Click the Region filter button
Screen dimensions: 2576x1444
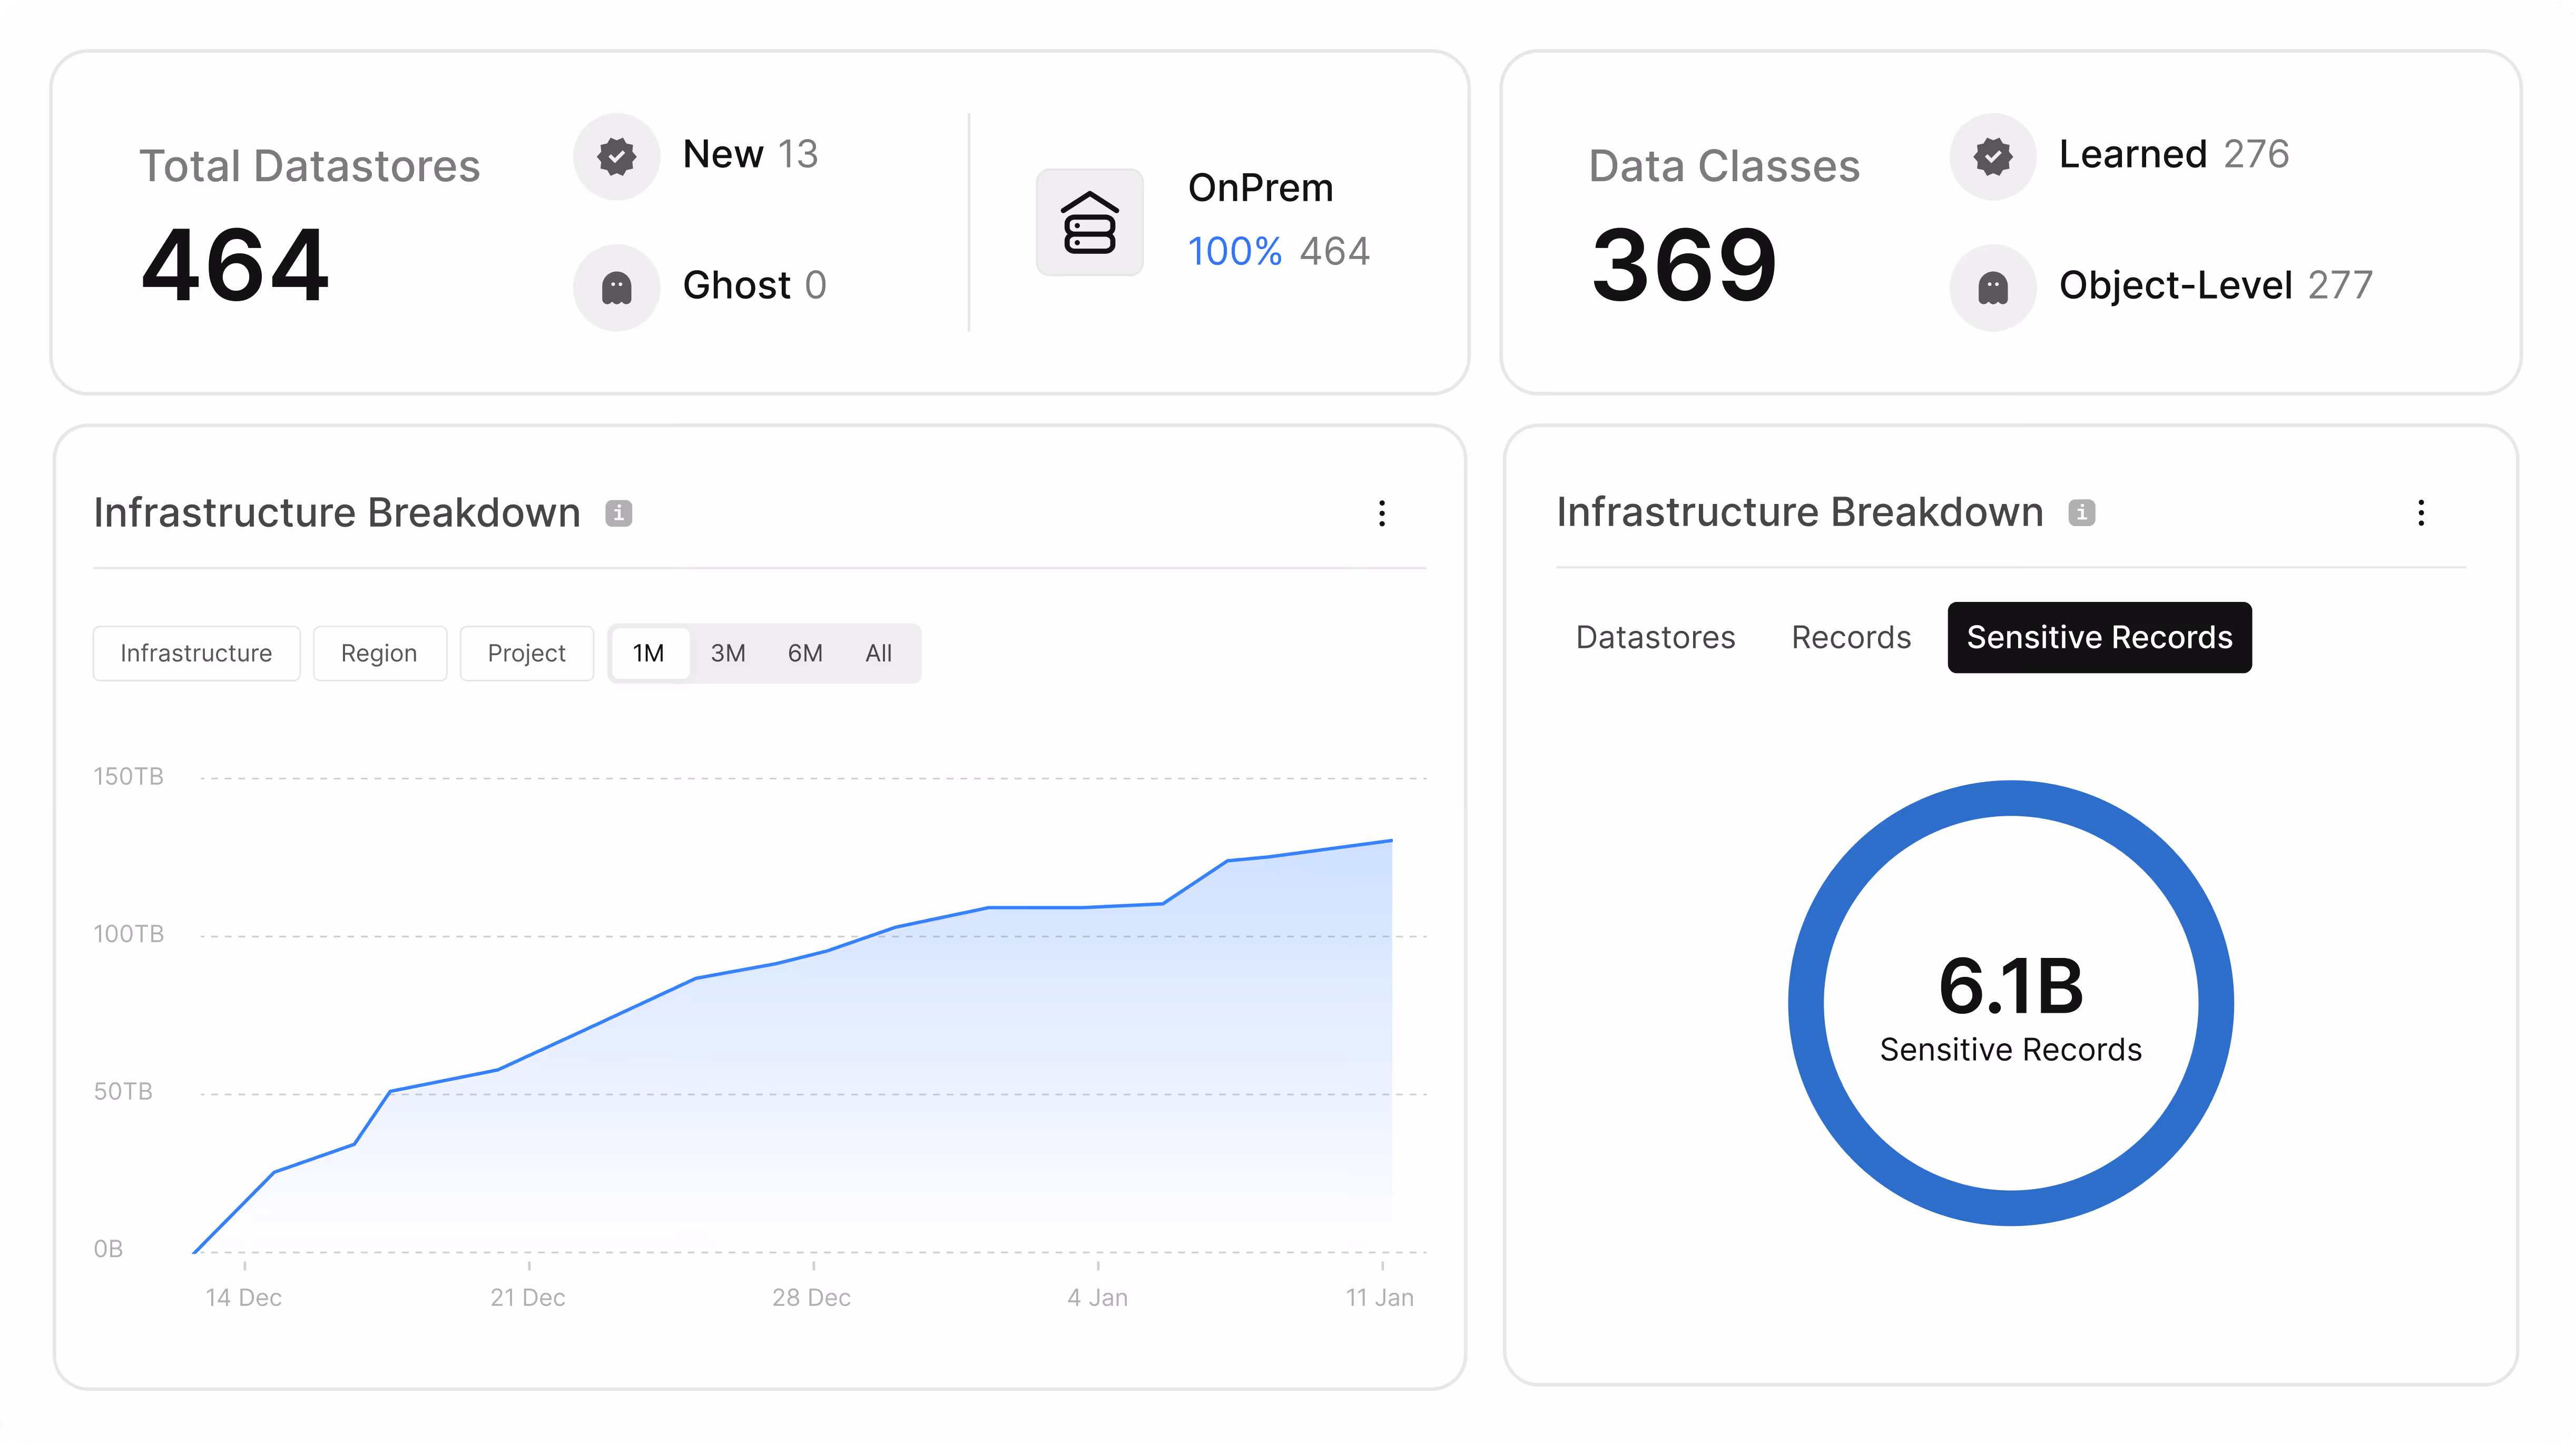point(379,653)
